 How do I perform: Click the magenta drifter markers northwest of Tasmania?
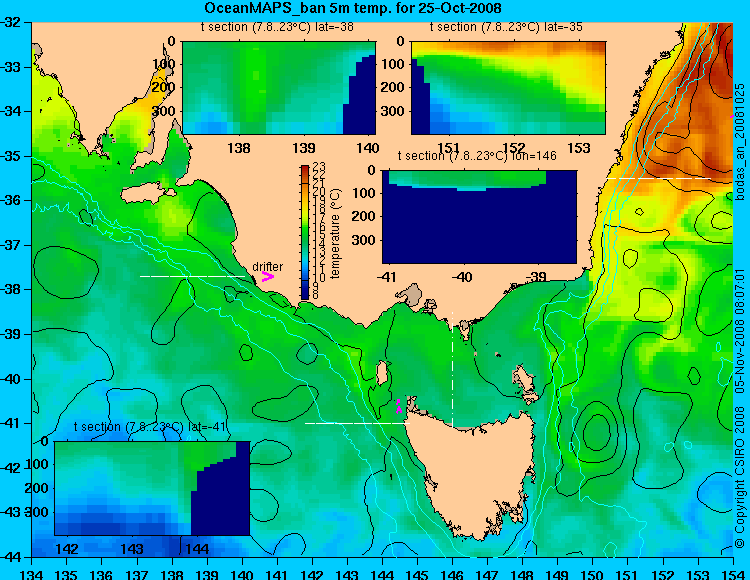398,406
